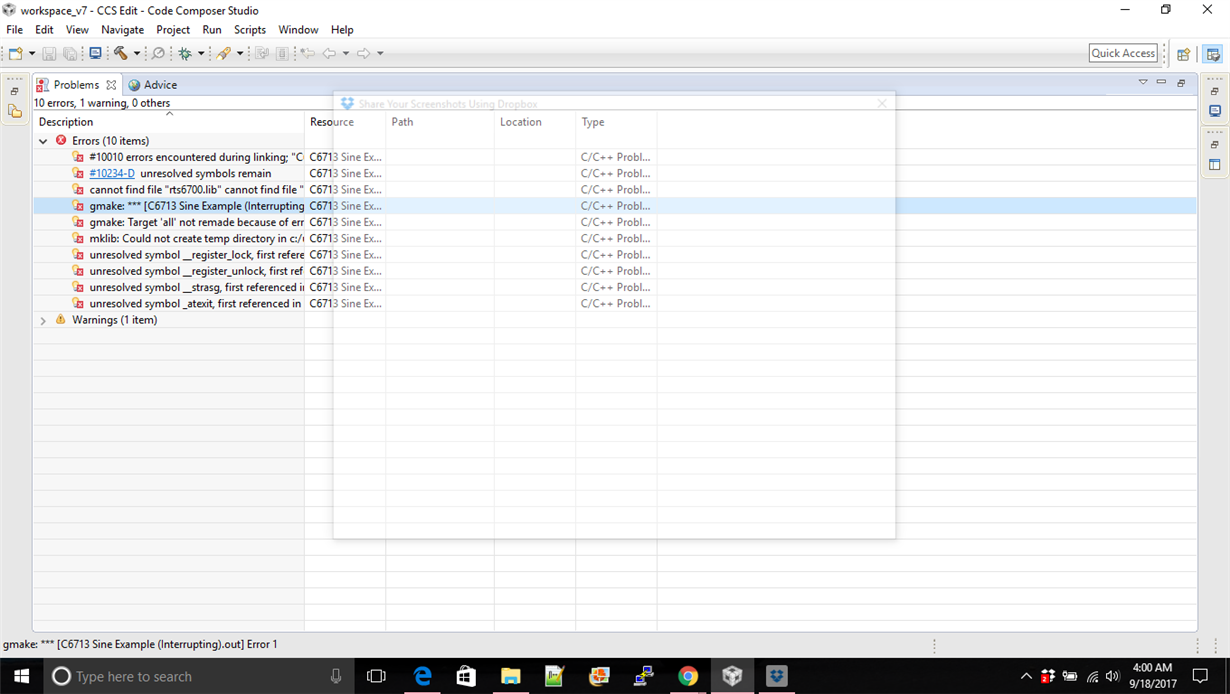Screen dimensions: 1230x694
Task: Collapse the Errors (10 items) group
Action: click(x=43, y=141)
